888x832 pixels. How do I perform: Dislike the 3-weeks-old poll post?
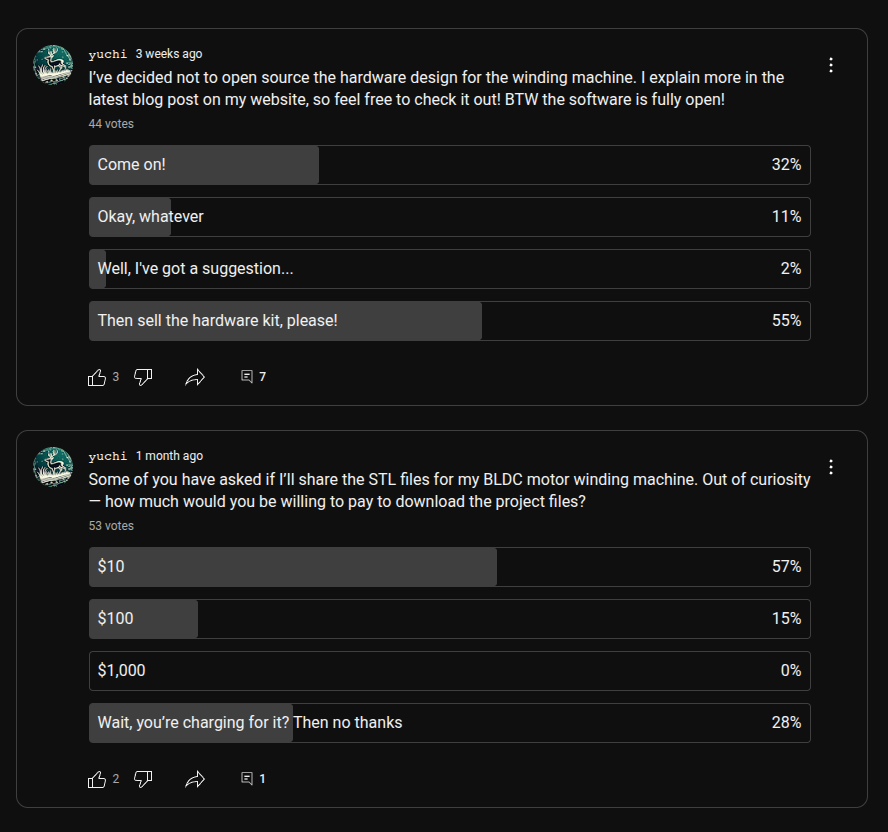[x=143, y=377]
